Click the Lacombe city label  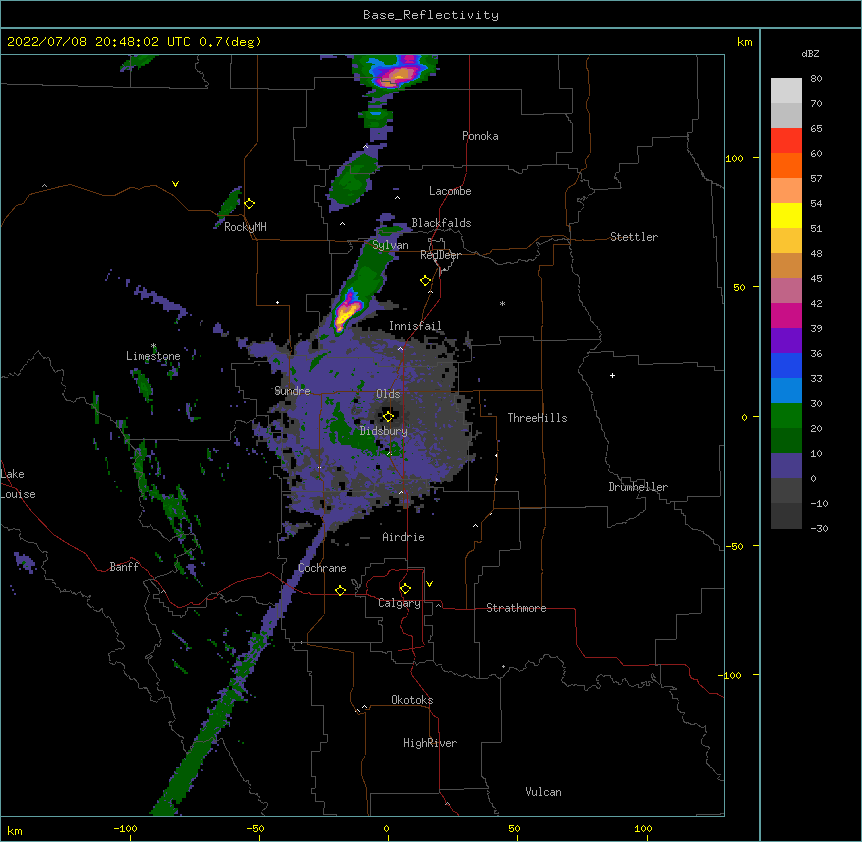click(x=450, y=191)
